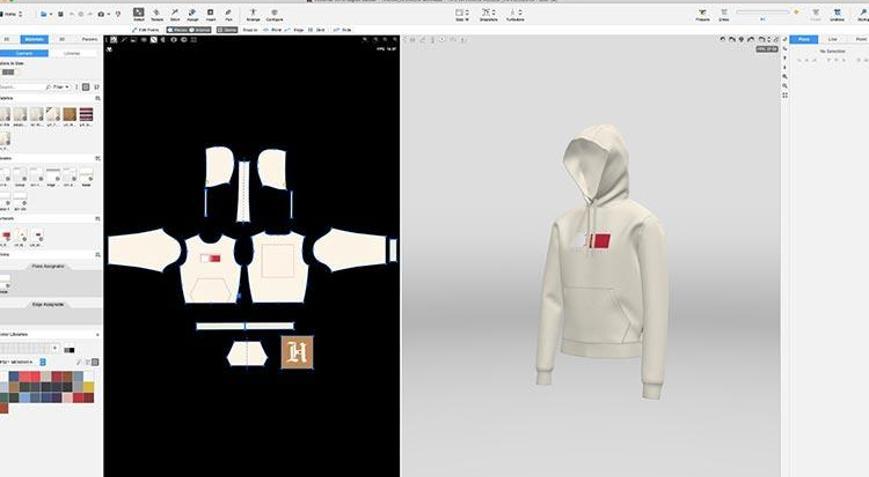
Task: Select the red artwork thumbnail
Action: 6,237
